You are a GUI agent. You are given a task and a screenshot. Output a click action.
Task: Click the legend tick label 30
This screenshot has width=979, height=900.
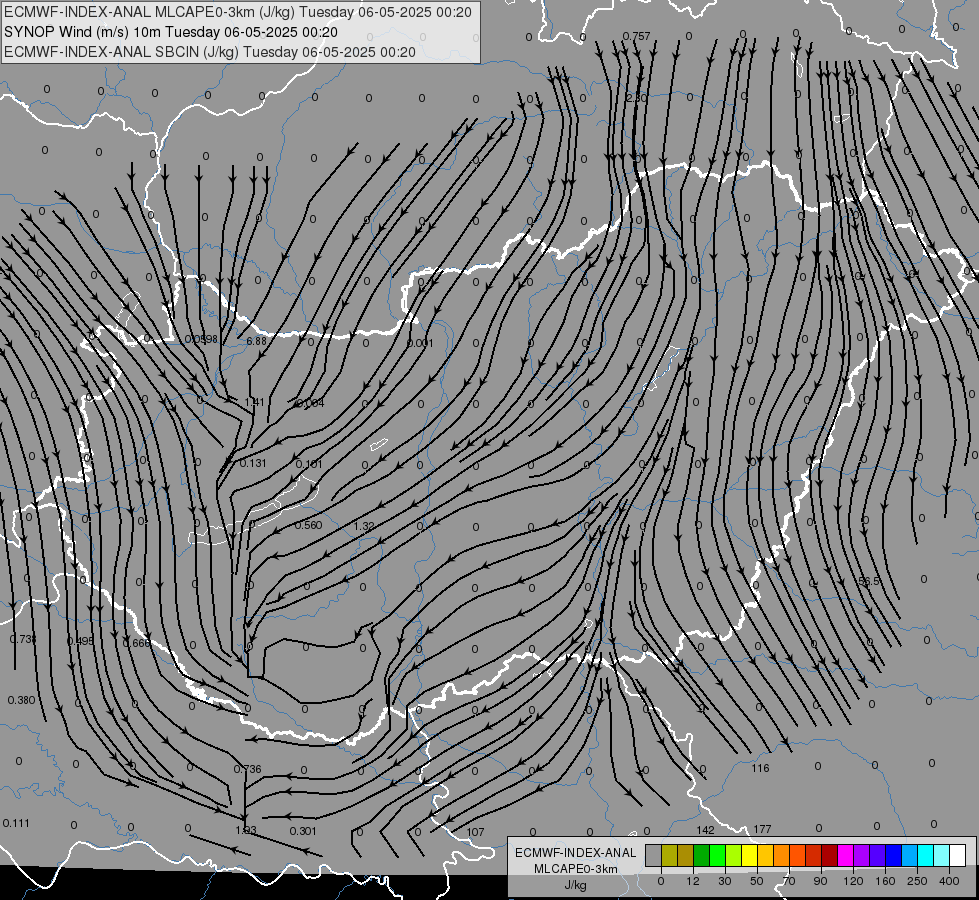tap(725, 881)
